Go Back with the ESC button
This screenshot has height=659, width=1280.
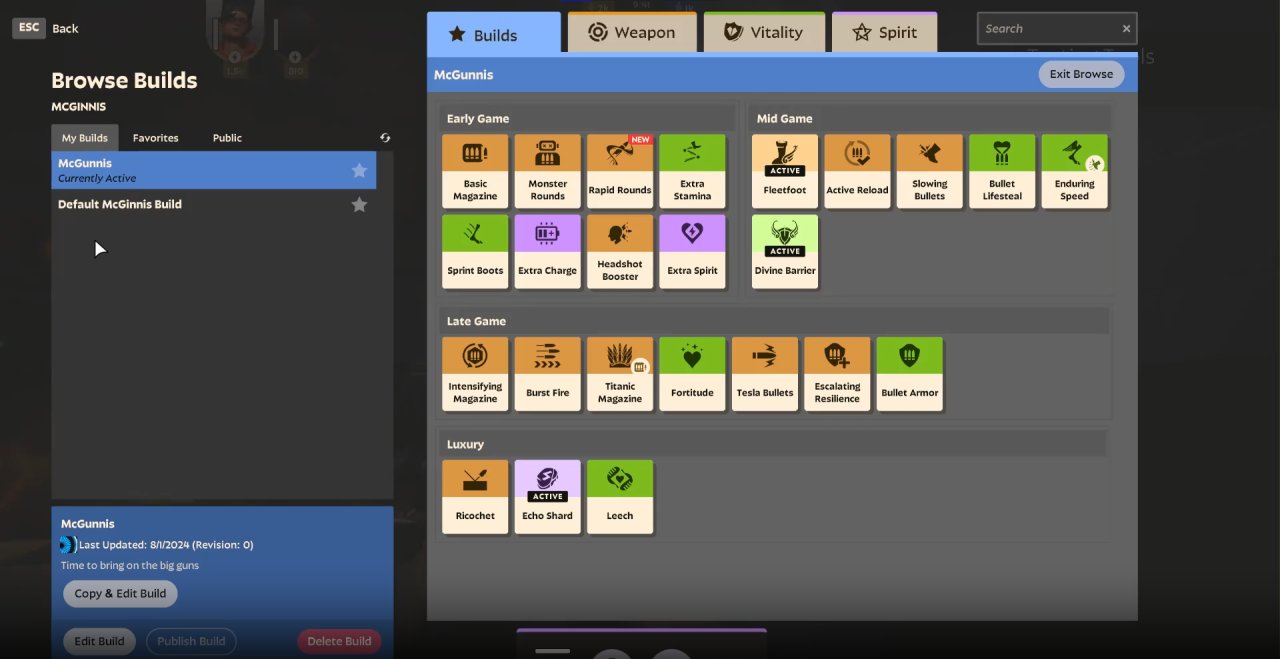[x=29, y=28]
